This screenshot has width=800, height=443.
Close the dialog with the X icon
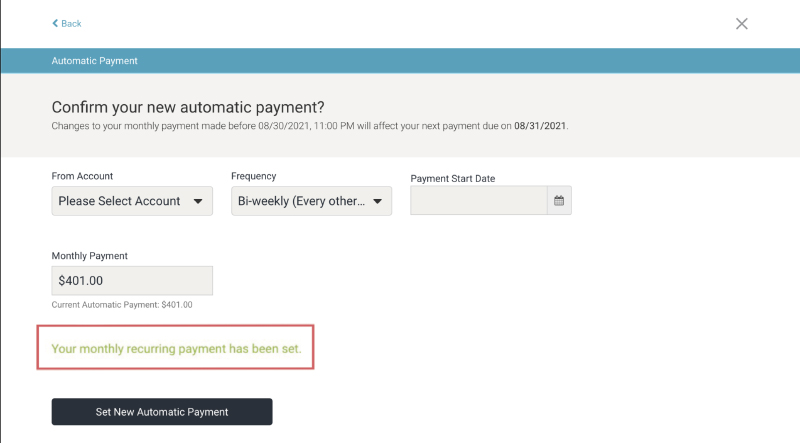(x=742, y=23)
